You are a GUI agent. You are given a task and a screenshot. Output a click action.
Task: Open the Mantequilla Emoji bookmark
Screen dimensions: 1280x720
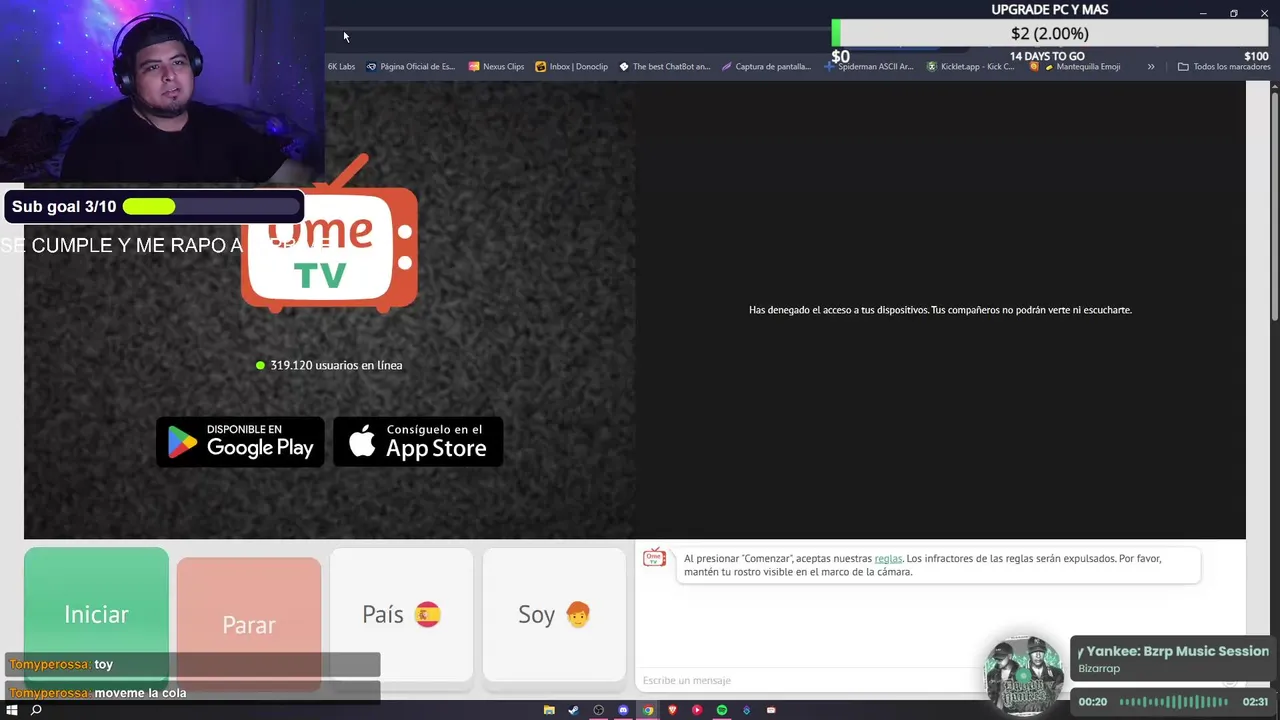tap(1075, 66)
